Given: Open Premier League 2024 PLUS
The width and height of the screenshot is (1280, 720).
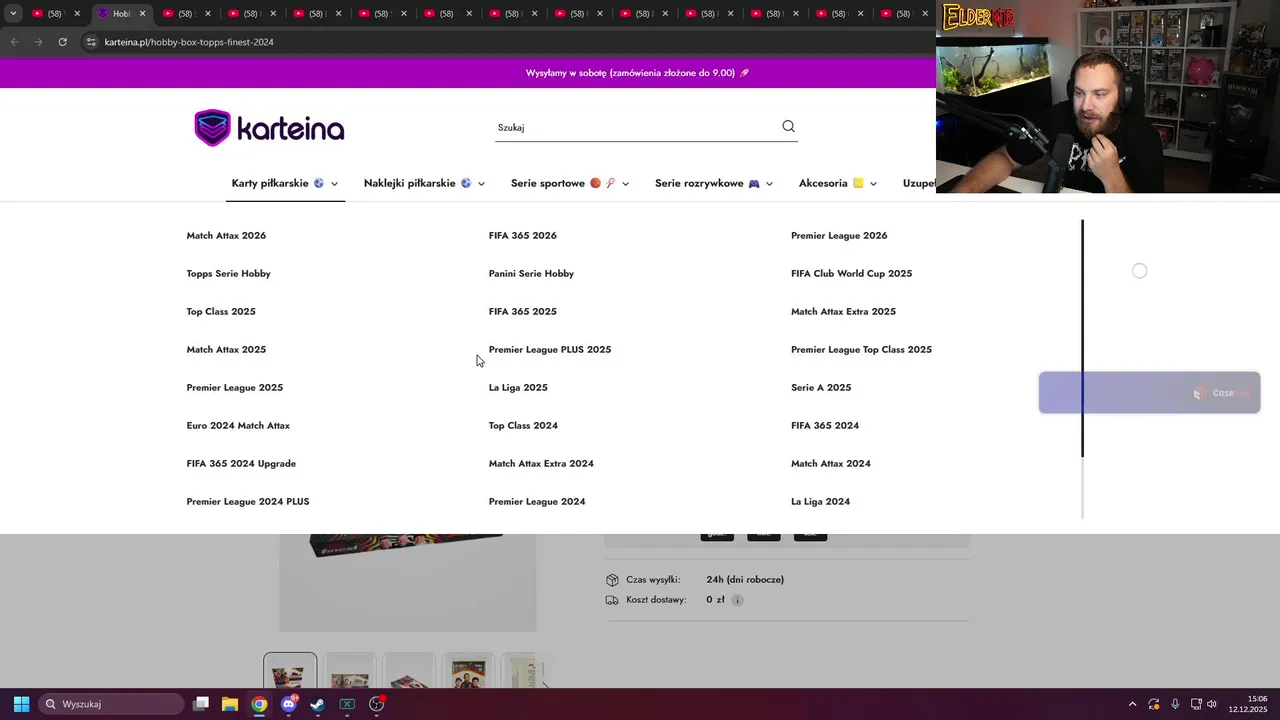Looking at the screenshot, I should [x=248, y=502].
